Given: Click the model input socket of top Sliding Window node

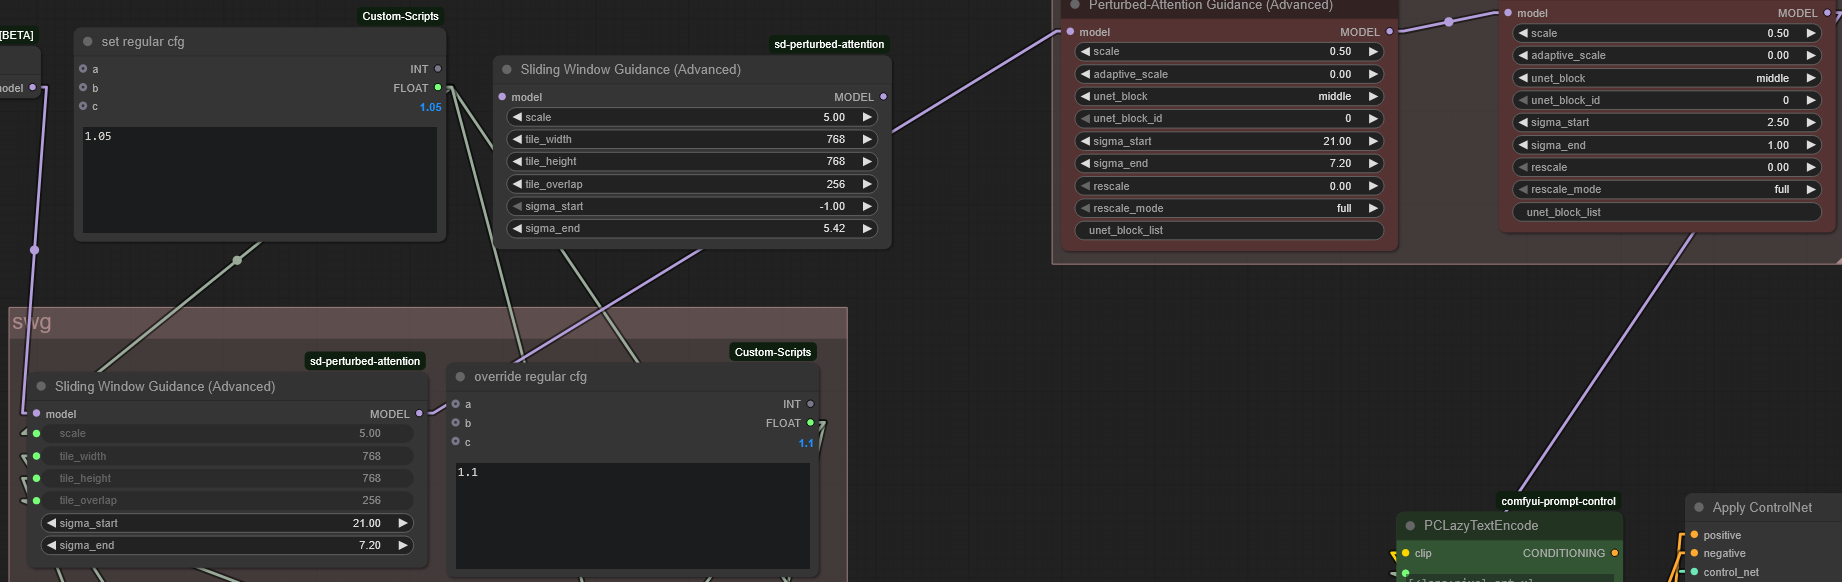Looking at the screenshot, I should tap(502, 97).
